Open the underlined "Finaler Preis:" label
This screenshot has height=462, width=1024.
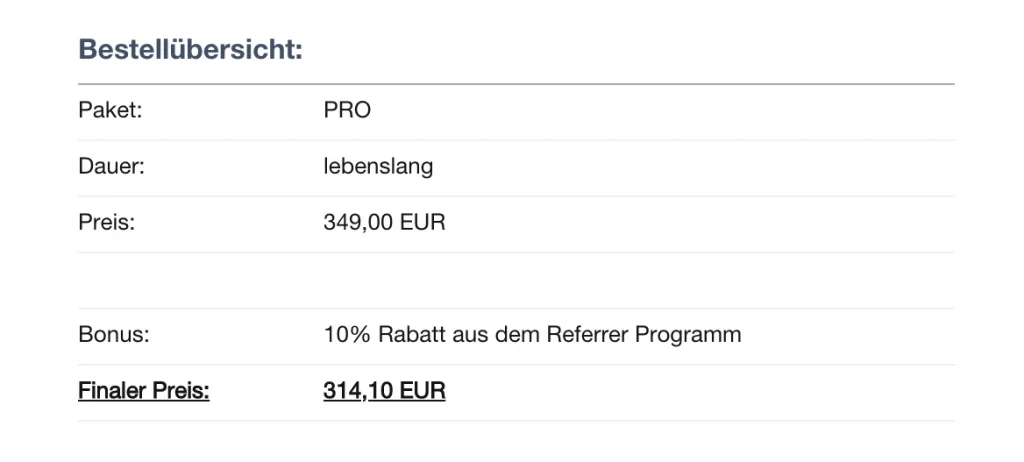(x=144, y=391)
